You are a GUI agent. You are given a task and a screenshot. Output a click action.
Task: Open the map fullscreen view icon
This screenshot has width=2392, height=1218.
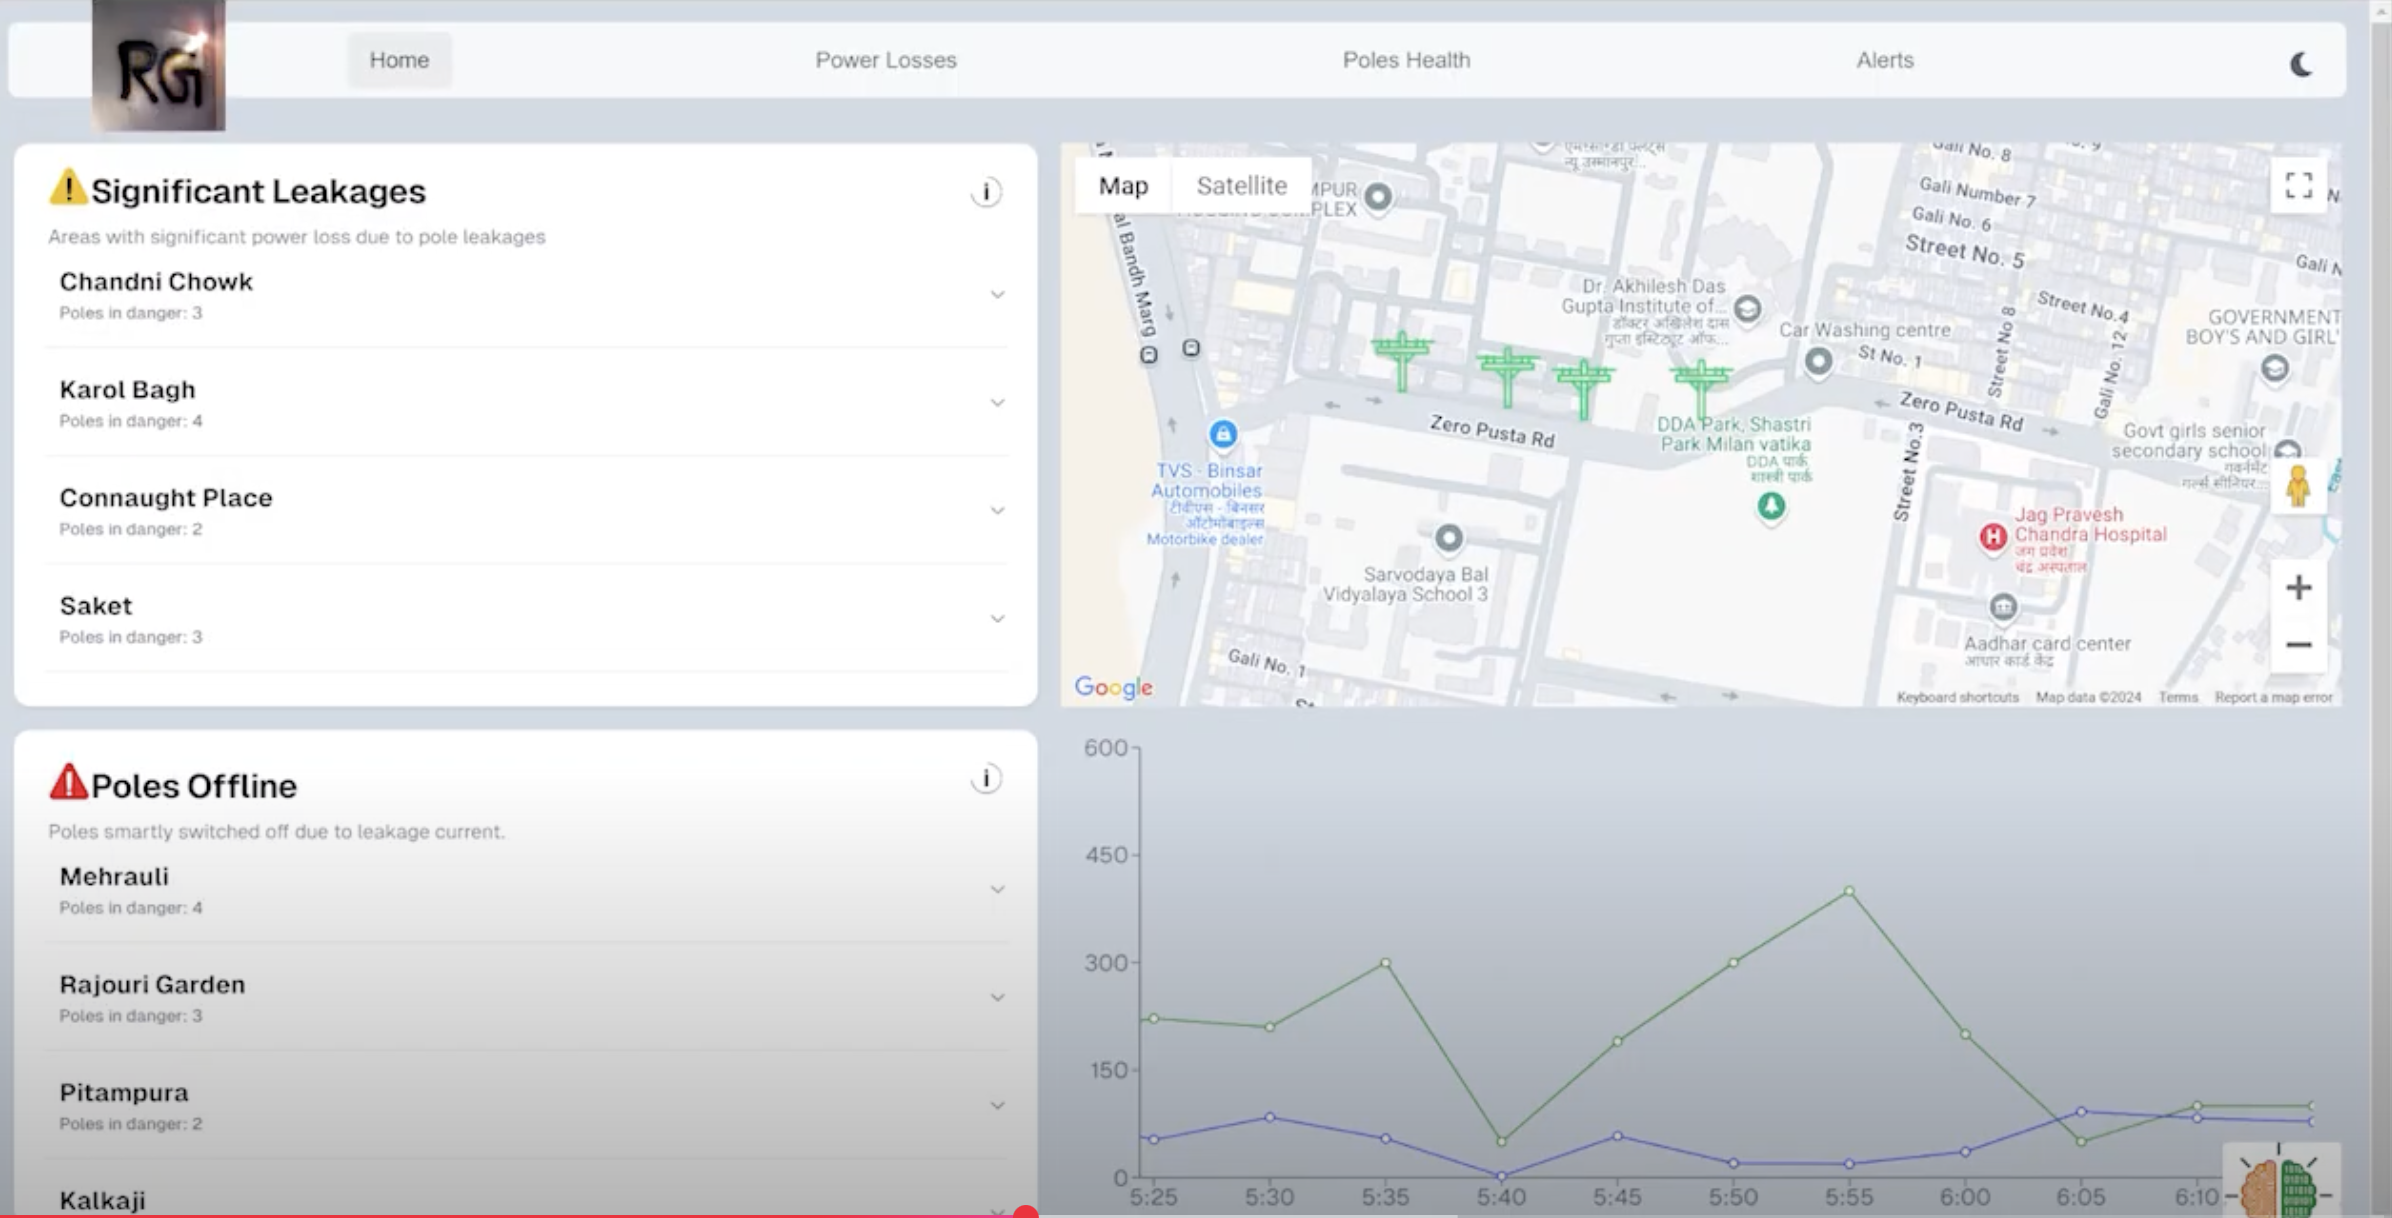point(2299,185)
